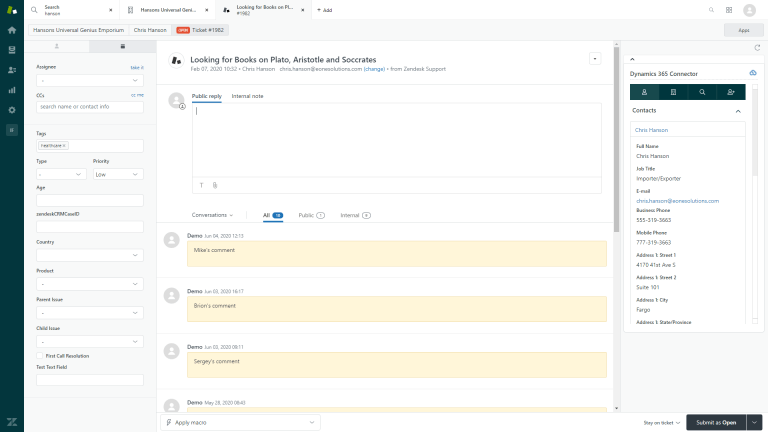Open Hansons Universal Genius Emporium breadcrumb
The width and height of the screenshot is (768, 432).
click(x=78, y=30)
